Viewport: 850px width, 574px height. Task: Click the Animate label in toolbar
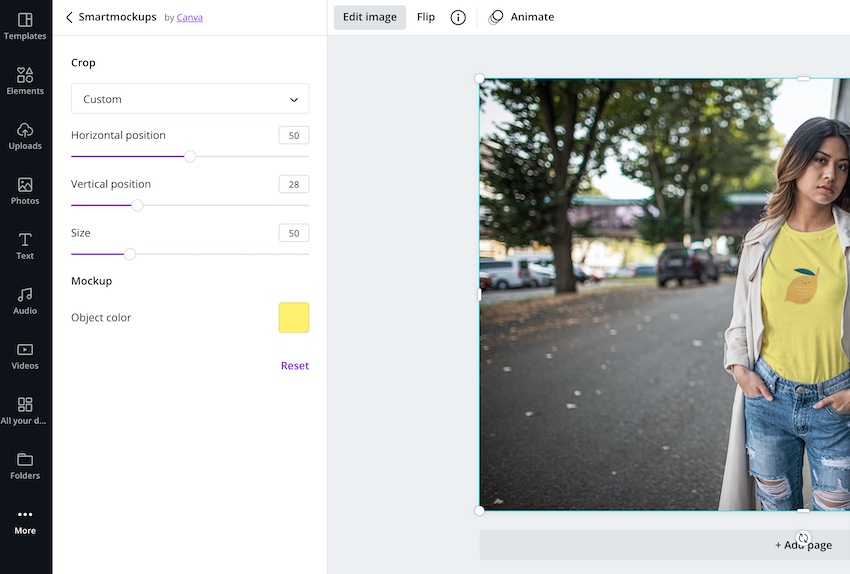pos(532,17)
